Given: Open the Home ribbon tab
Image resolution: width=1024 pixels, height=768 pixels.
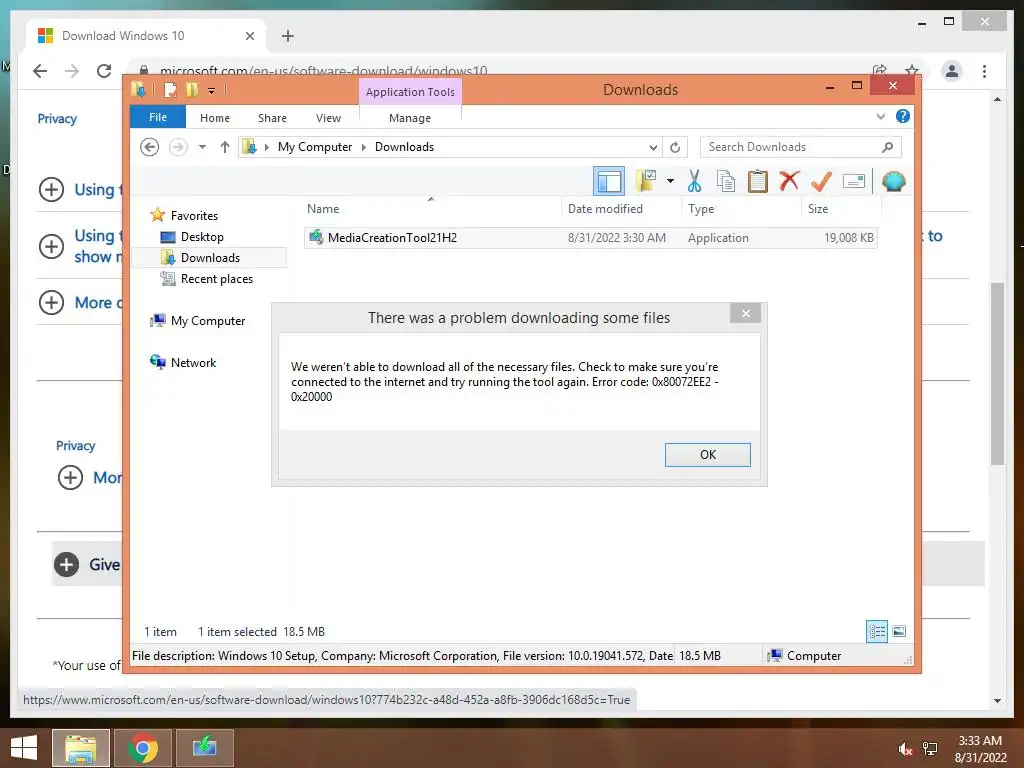Looking at the screenshot, I should coord(215,118).
